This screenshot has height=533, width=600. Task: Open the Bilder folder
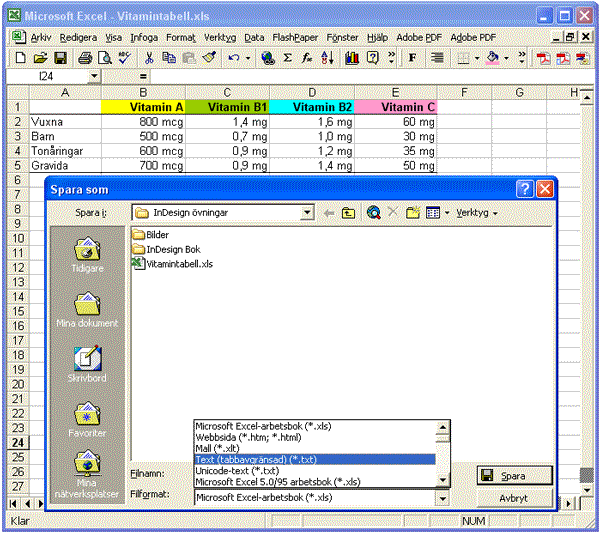point(157,235)
